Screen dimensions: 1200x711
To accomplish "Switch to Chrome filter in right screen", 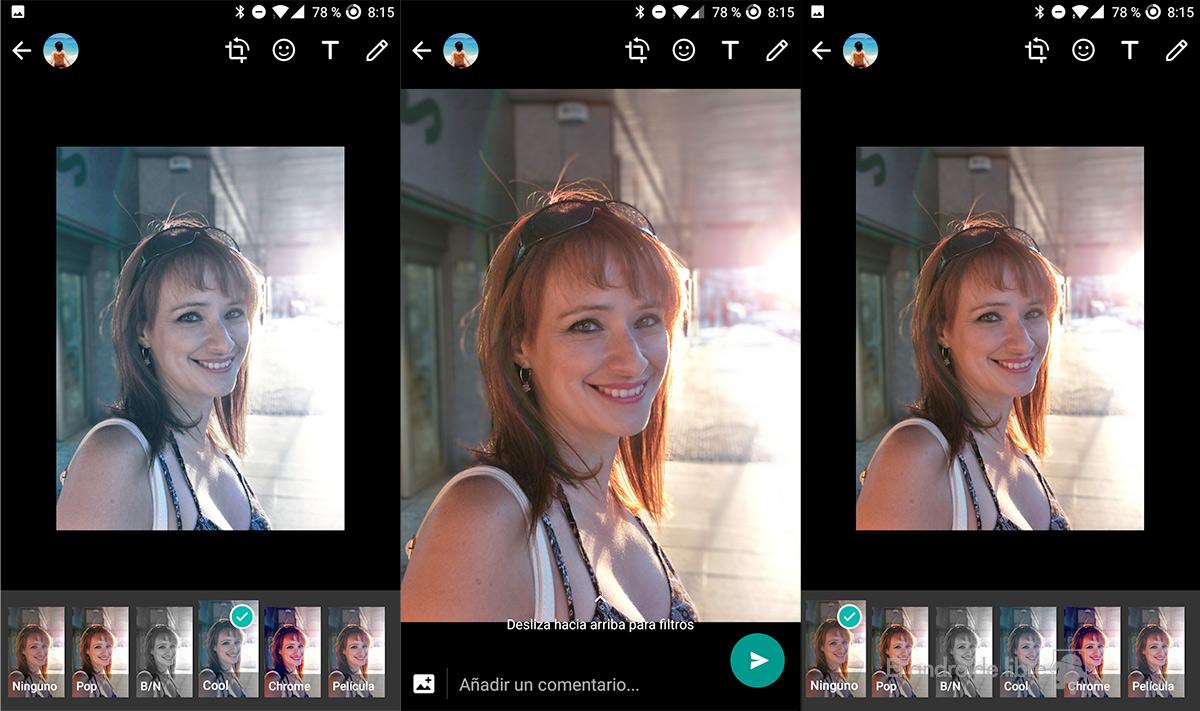I will coord(1091,650).
